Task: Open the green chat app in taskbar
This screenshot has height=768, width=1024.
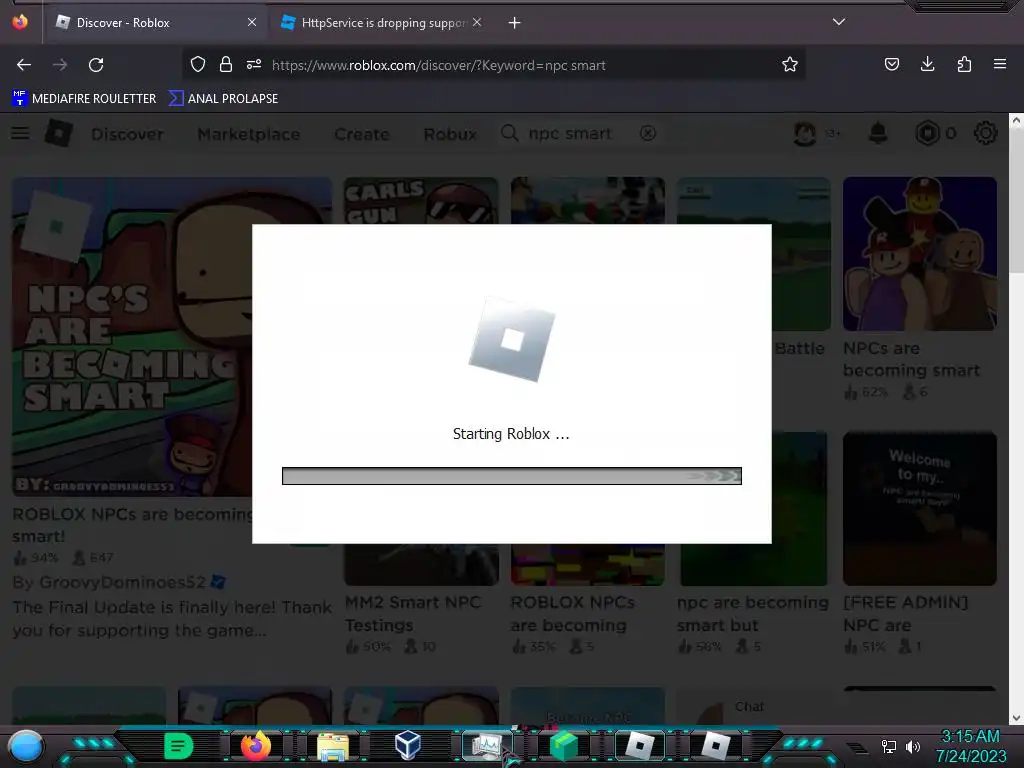Action: click(x=178, y=746)
